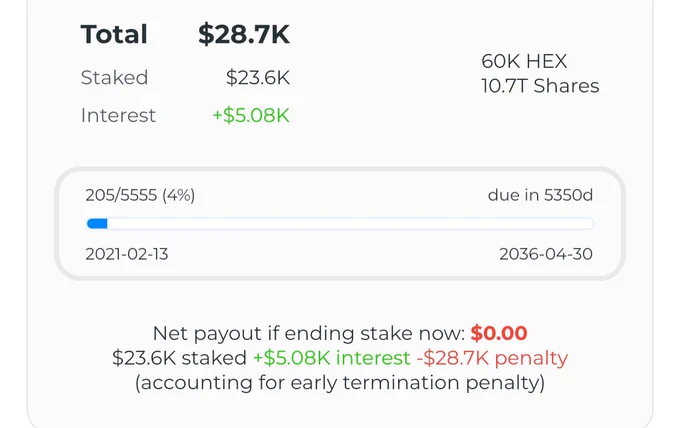Image resolution: width=680 pixels, height=428 pixels.
Task: Select the Staked $23.6K amount
Action: [x=258, y=78]
